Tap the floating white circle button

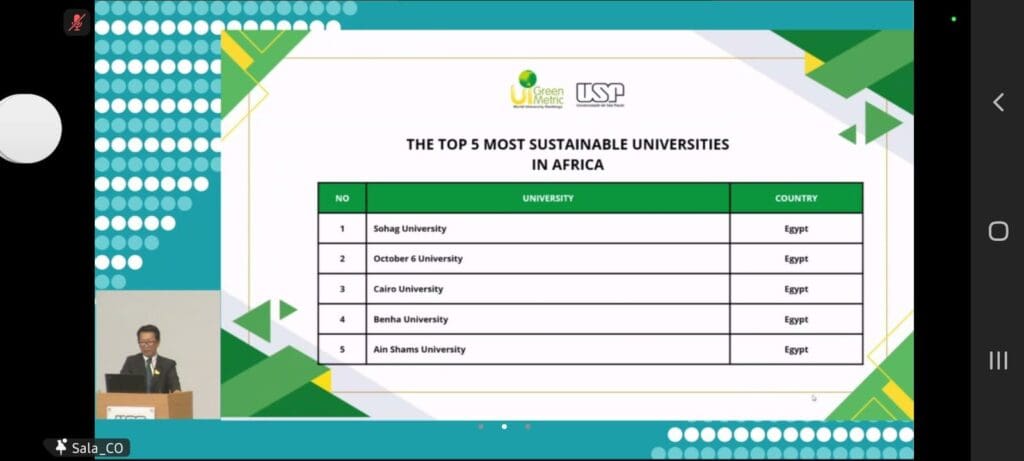coord(28,128)
